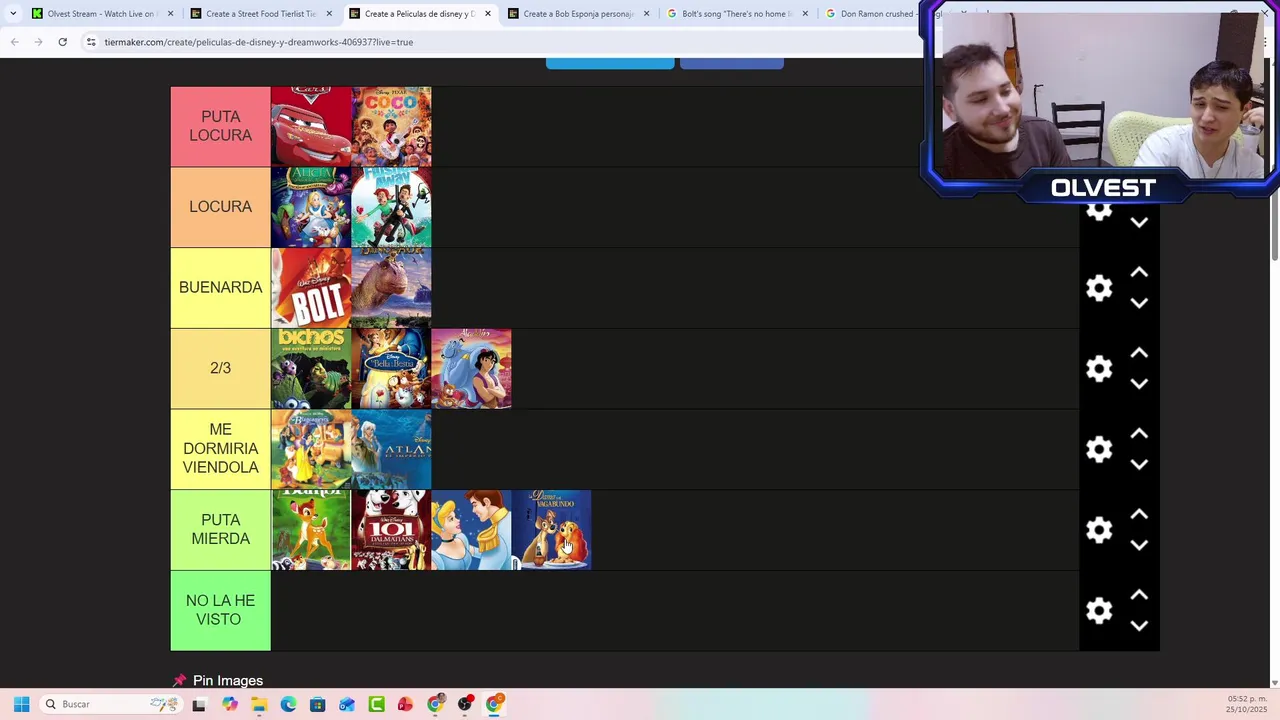Open settings gear for PUTA MIERDA tier

(x=1099, y=530)
